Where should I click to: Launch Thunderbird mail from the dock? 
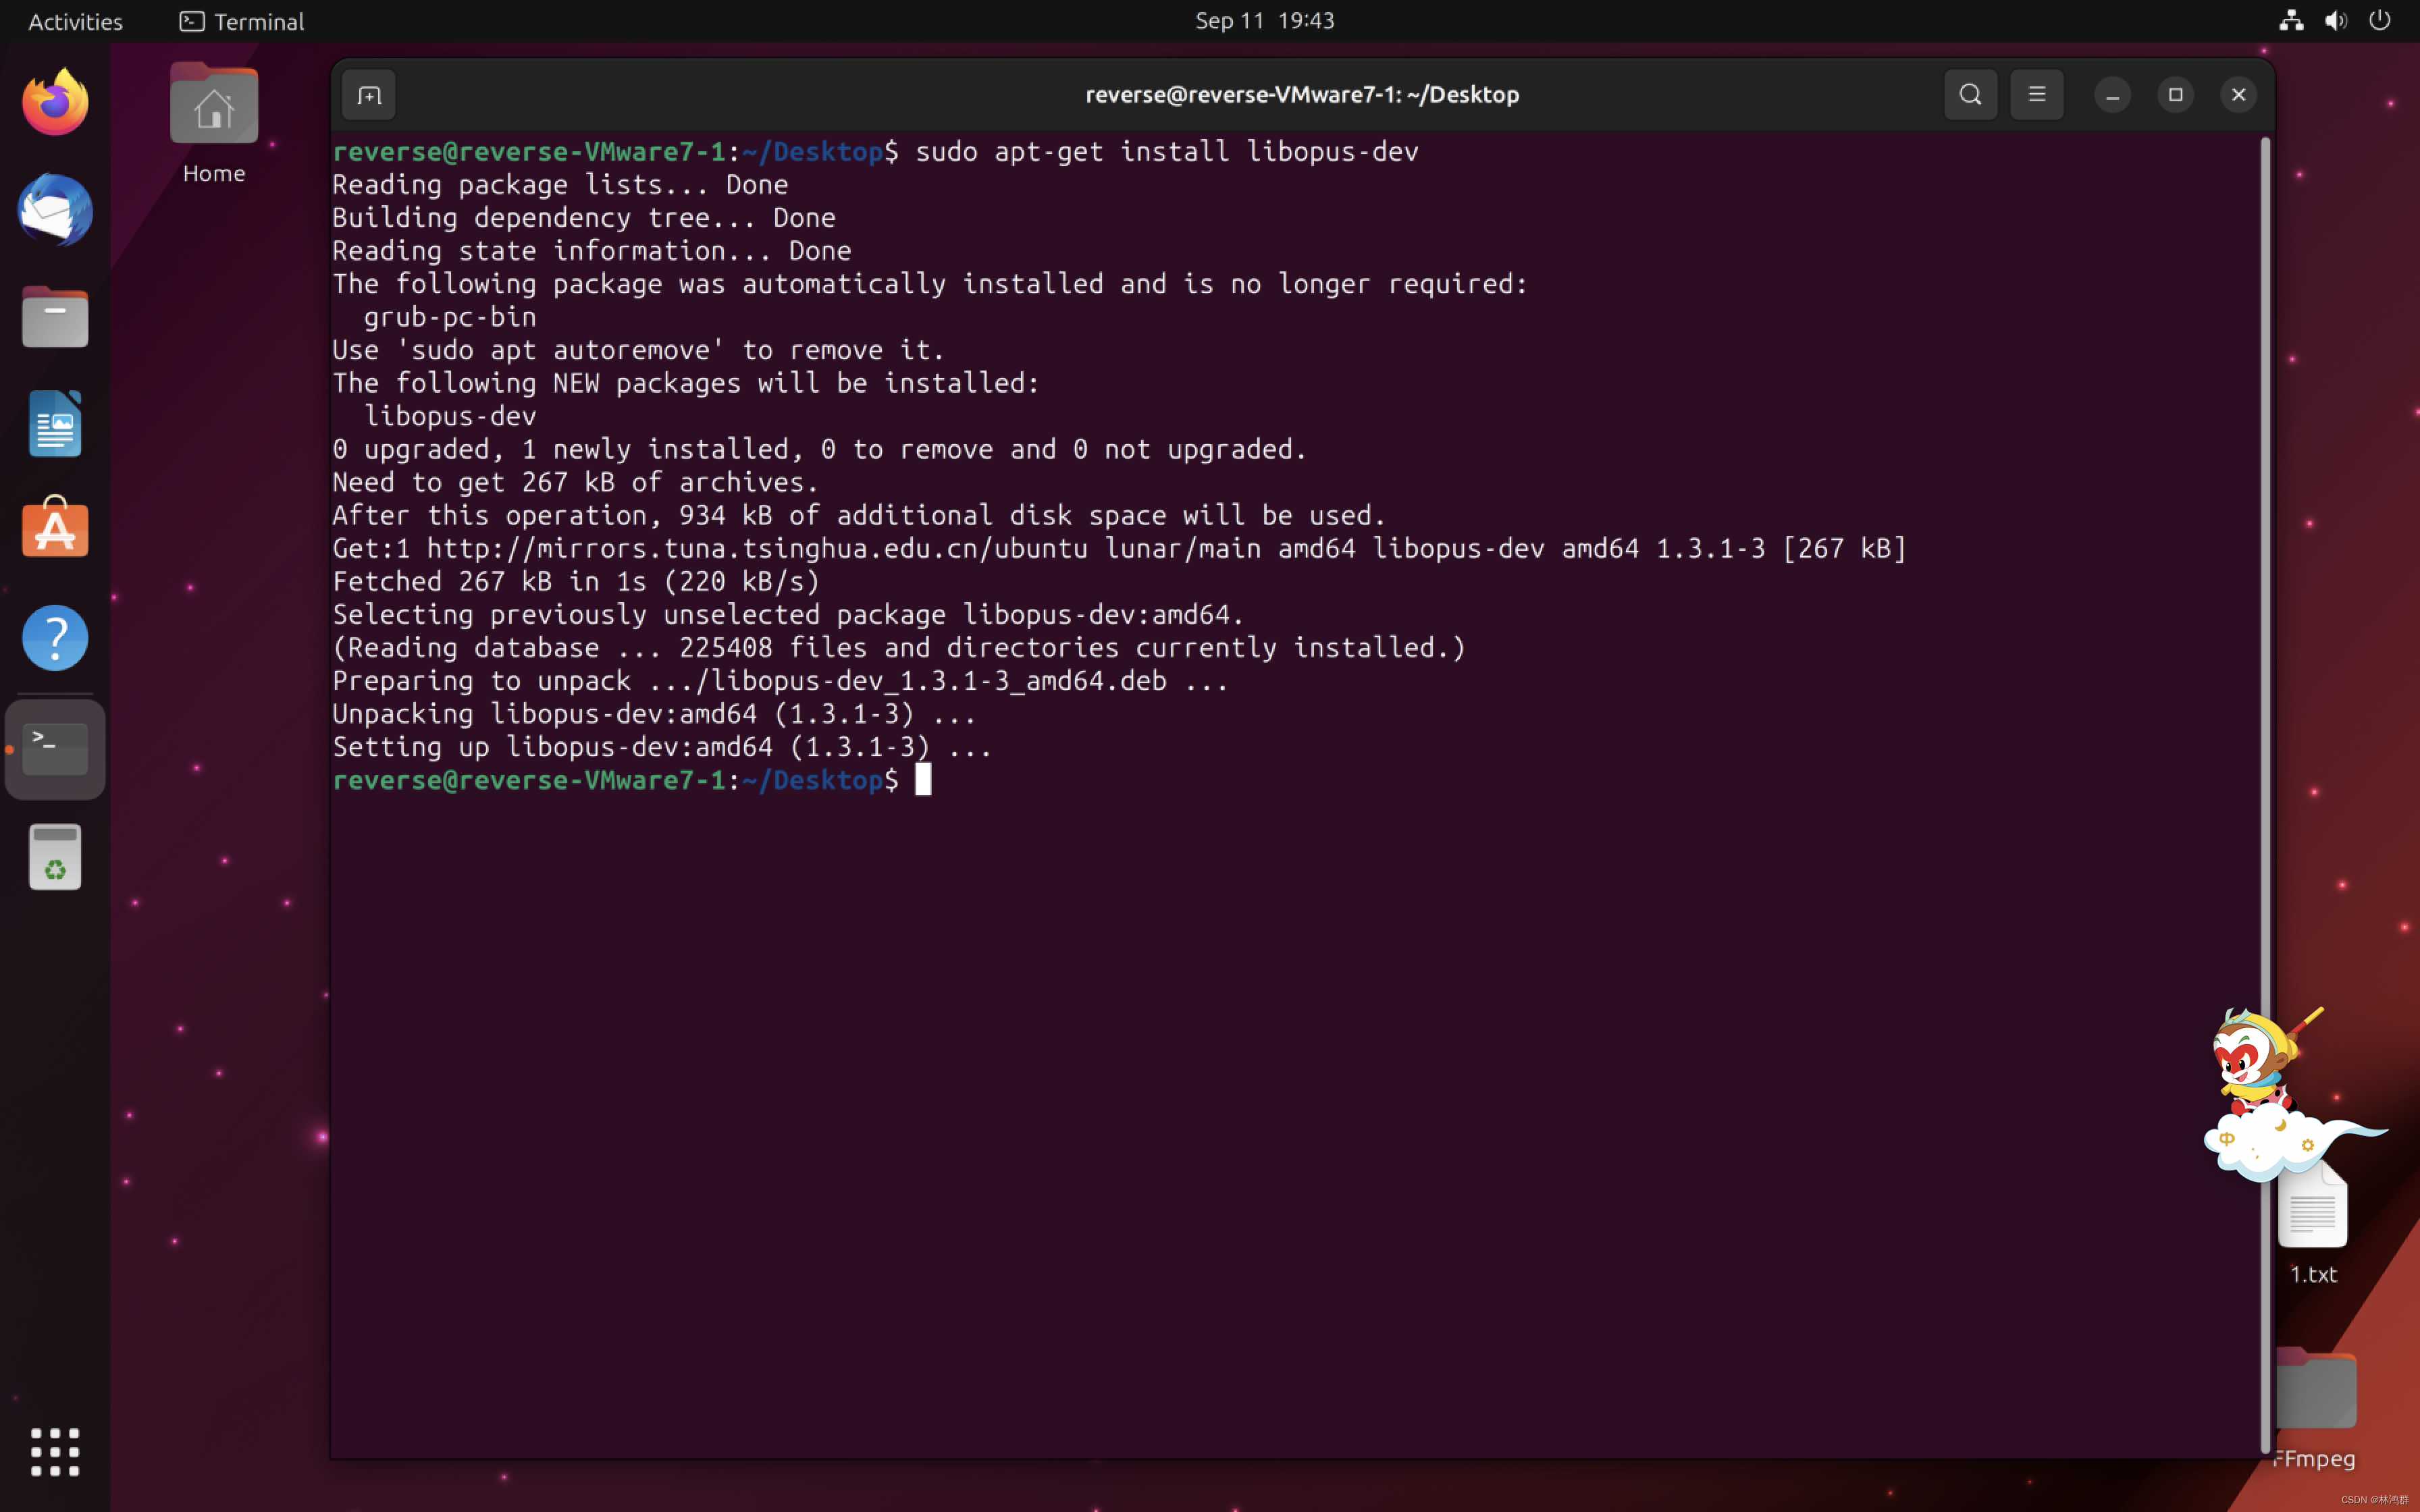[x=55, y=210]
